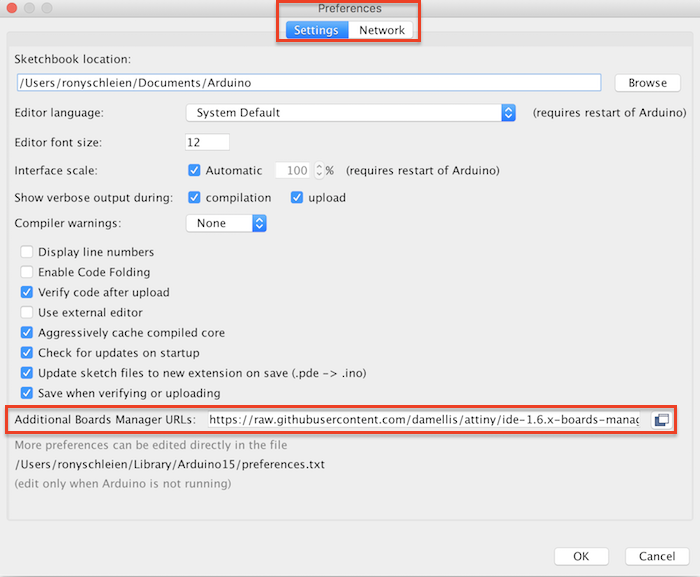The width and height of the screenshot is (700, 577).
Task: Confirm preferences with OK
Action: pyautogui.click(x=581, y=556)
